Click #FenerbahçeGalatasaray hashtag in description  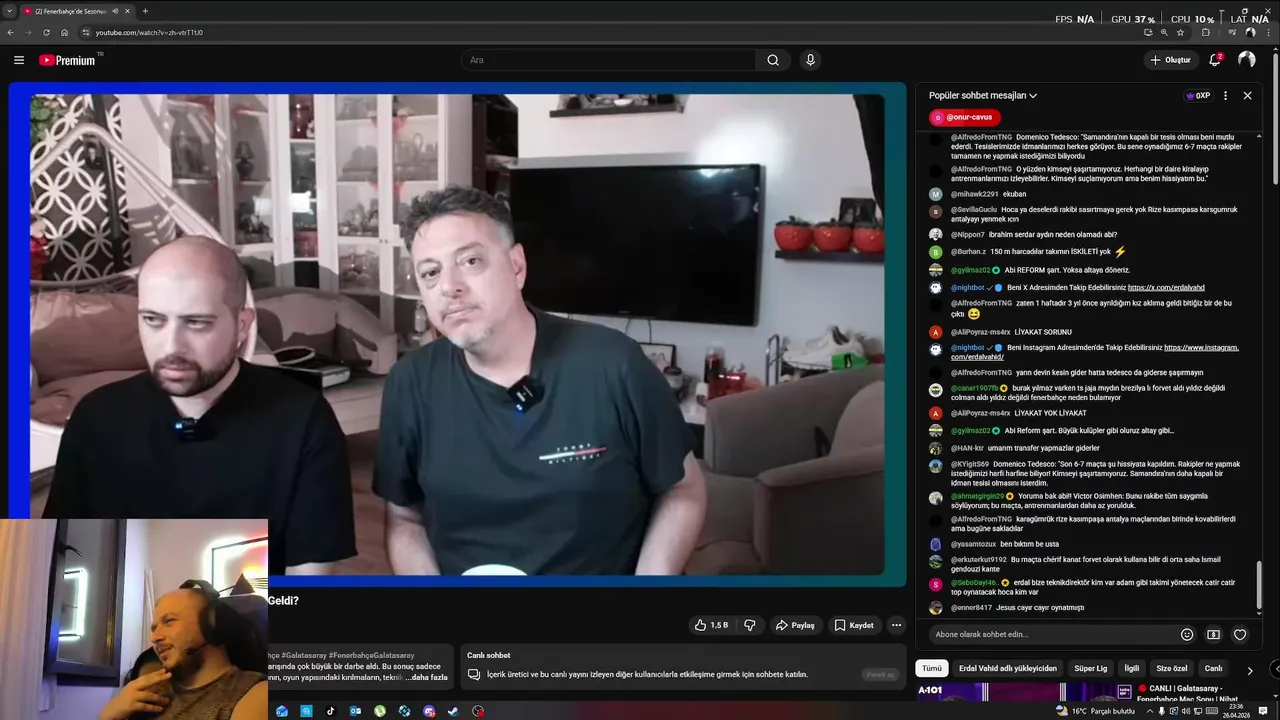pyautogui.click(x=371, y=655)
